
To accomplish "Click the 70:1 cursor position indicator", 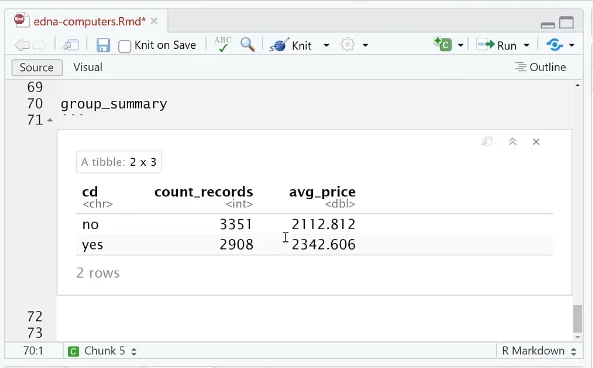I will pos(33,351).
